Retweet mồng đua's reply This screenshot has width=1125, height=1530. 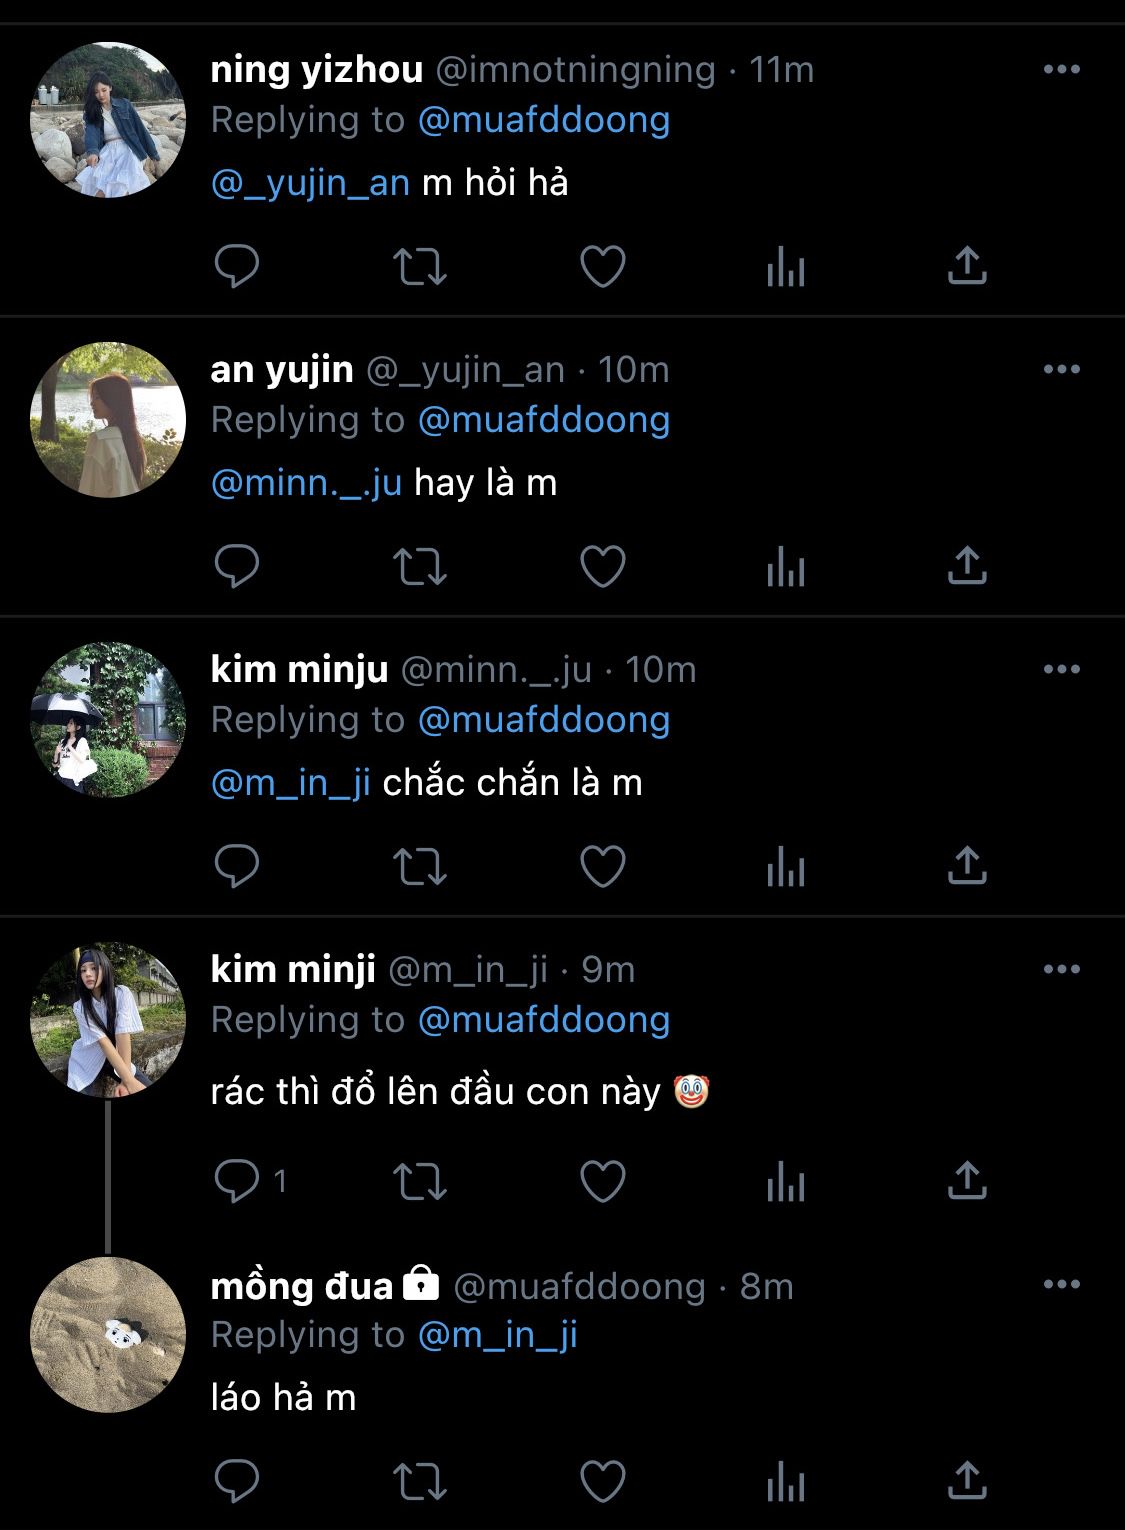tap(419, 1481)
